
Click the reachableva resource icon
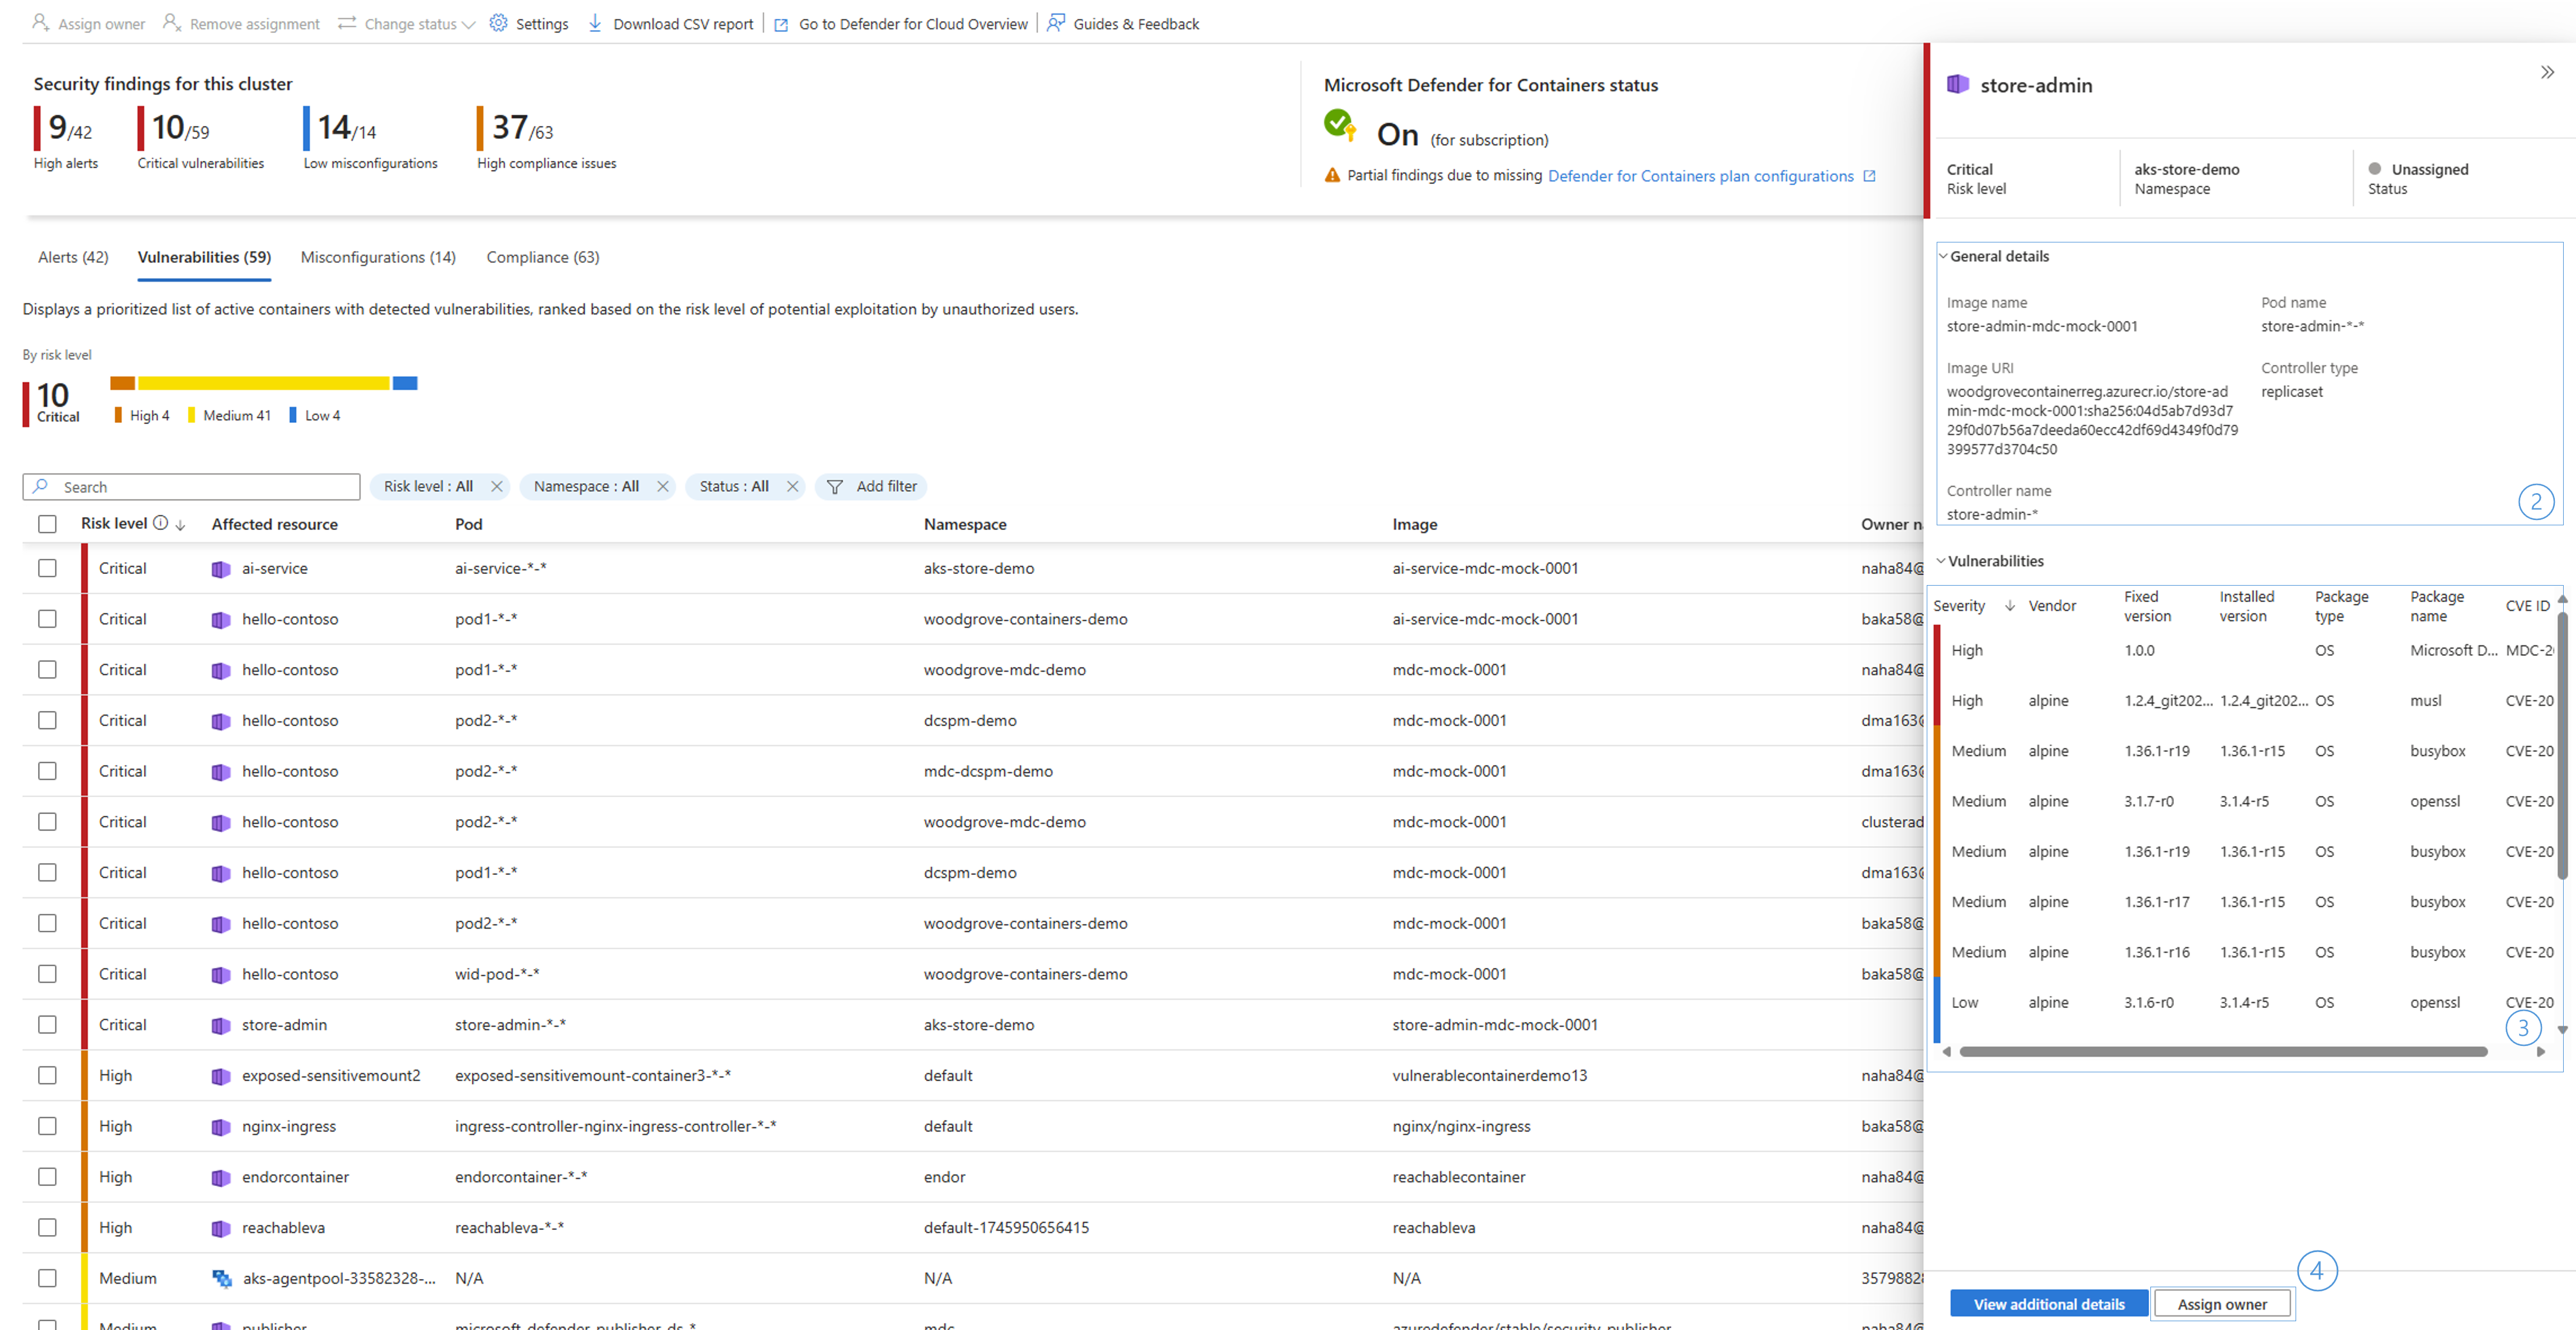pyautogui.click(x=221, y=1229)
